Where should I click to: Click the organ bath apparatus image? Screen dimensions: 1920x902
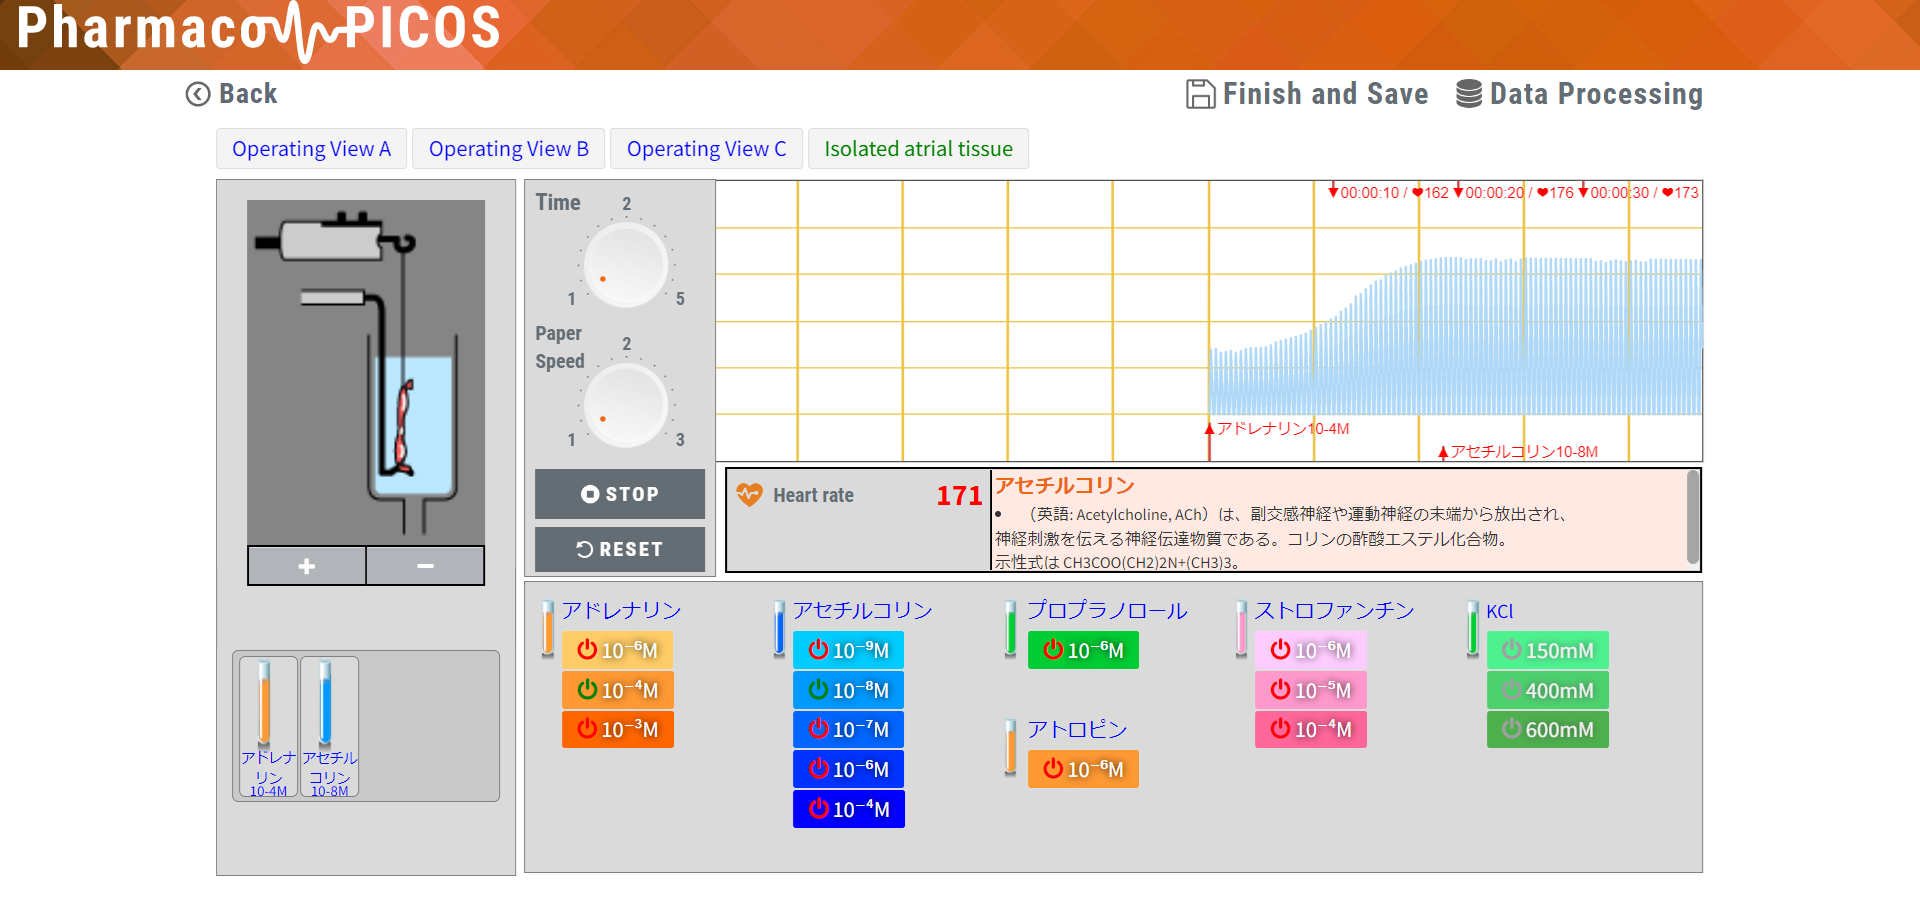(x=366, y=373)
